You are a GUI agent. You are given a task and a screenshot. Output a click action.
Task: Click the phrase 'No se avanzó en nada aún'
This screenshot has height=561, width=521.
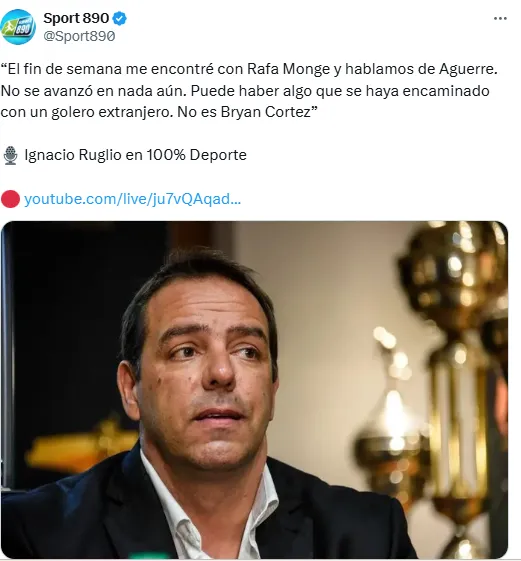tap(93, 91)
